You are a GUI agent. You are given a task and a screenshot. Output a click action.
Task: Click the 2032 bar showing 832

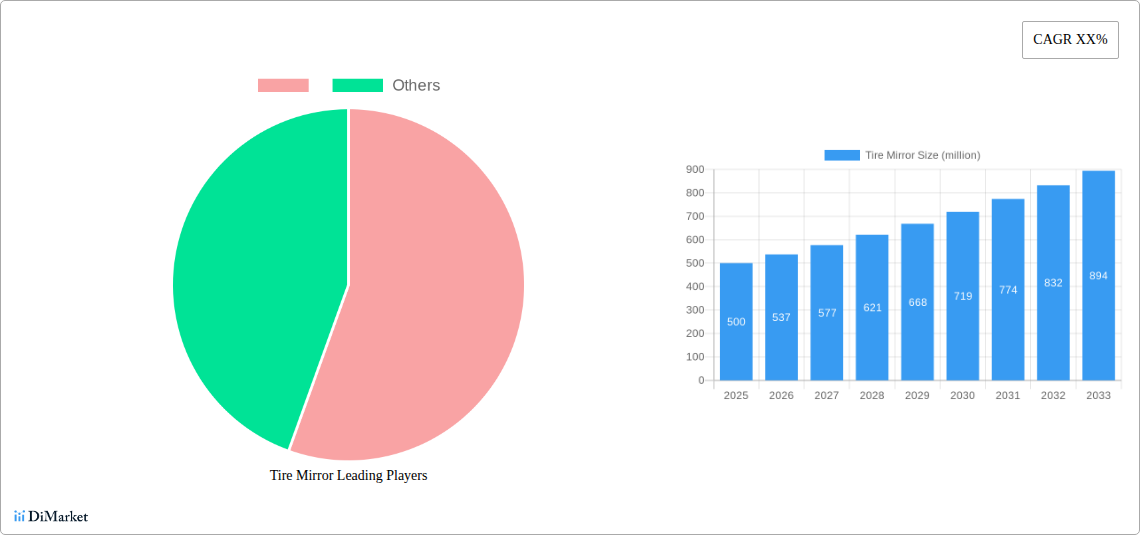1053,283
